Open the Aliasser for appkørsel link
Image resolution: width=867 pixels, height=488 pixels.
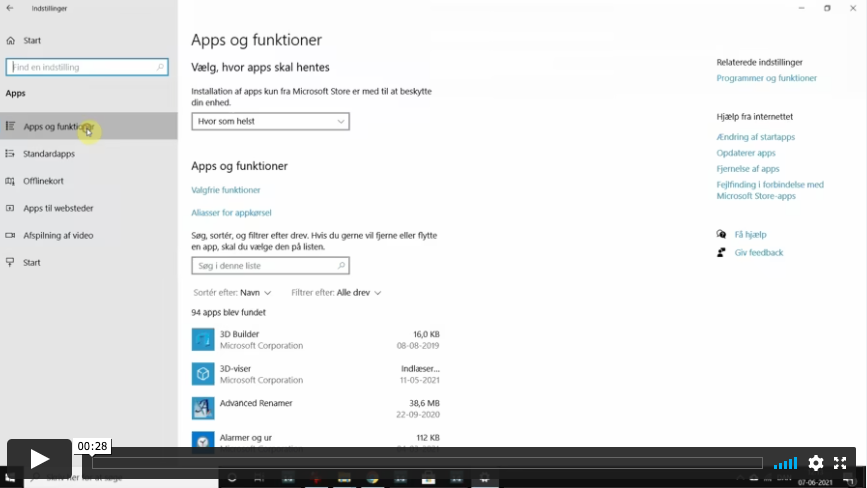coord(231,213)
